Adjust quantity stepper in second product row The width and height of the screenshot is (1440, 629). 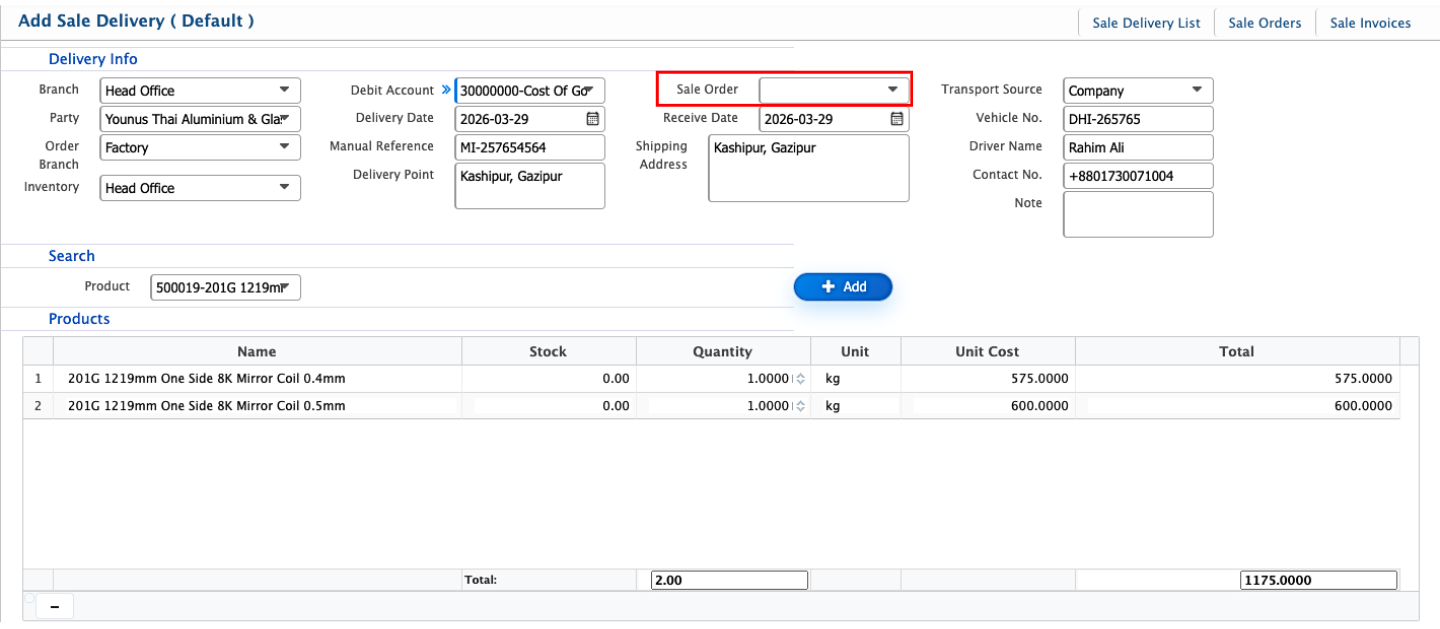click(799, 406)
